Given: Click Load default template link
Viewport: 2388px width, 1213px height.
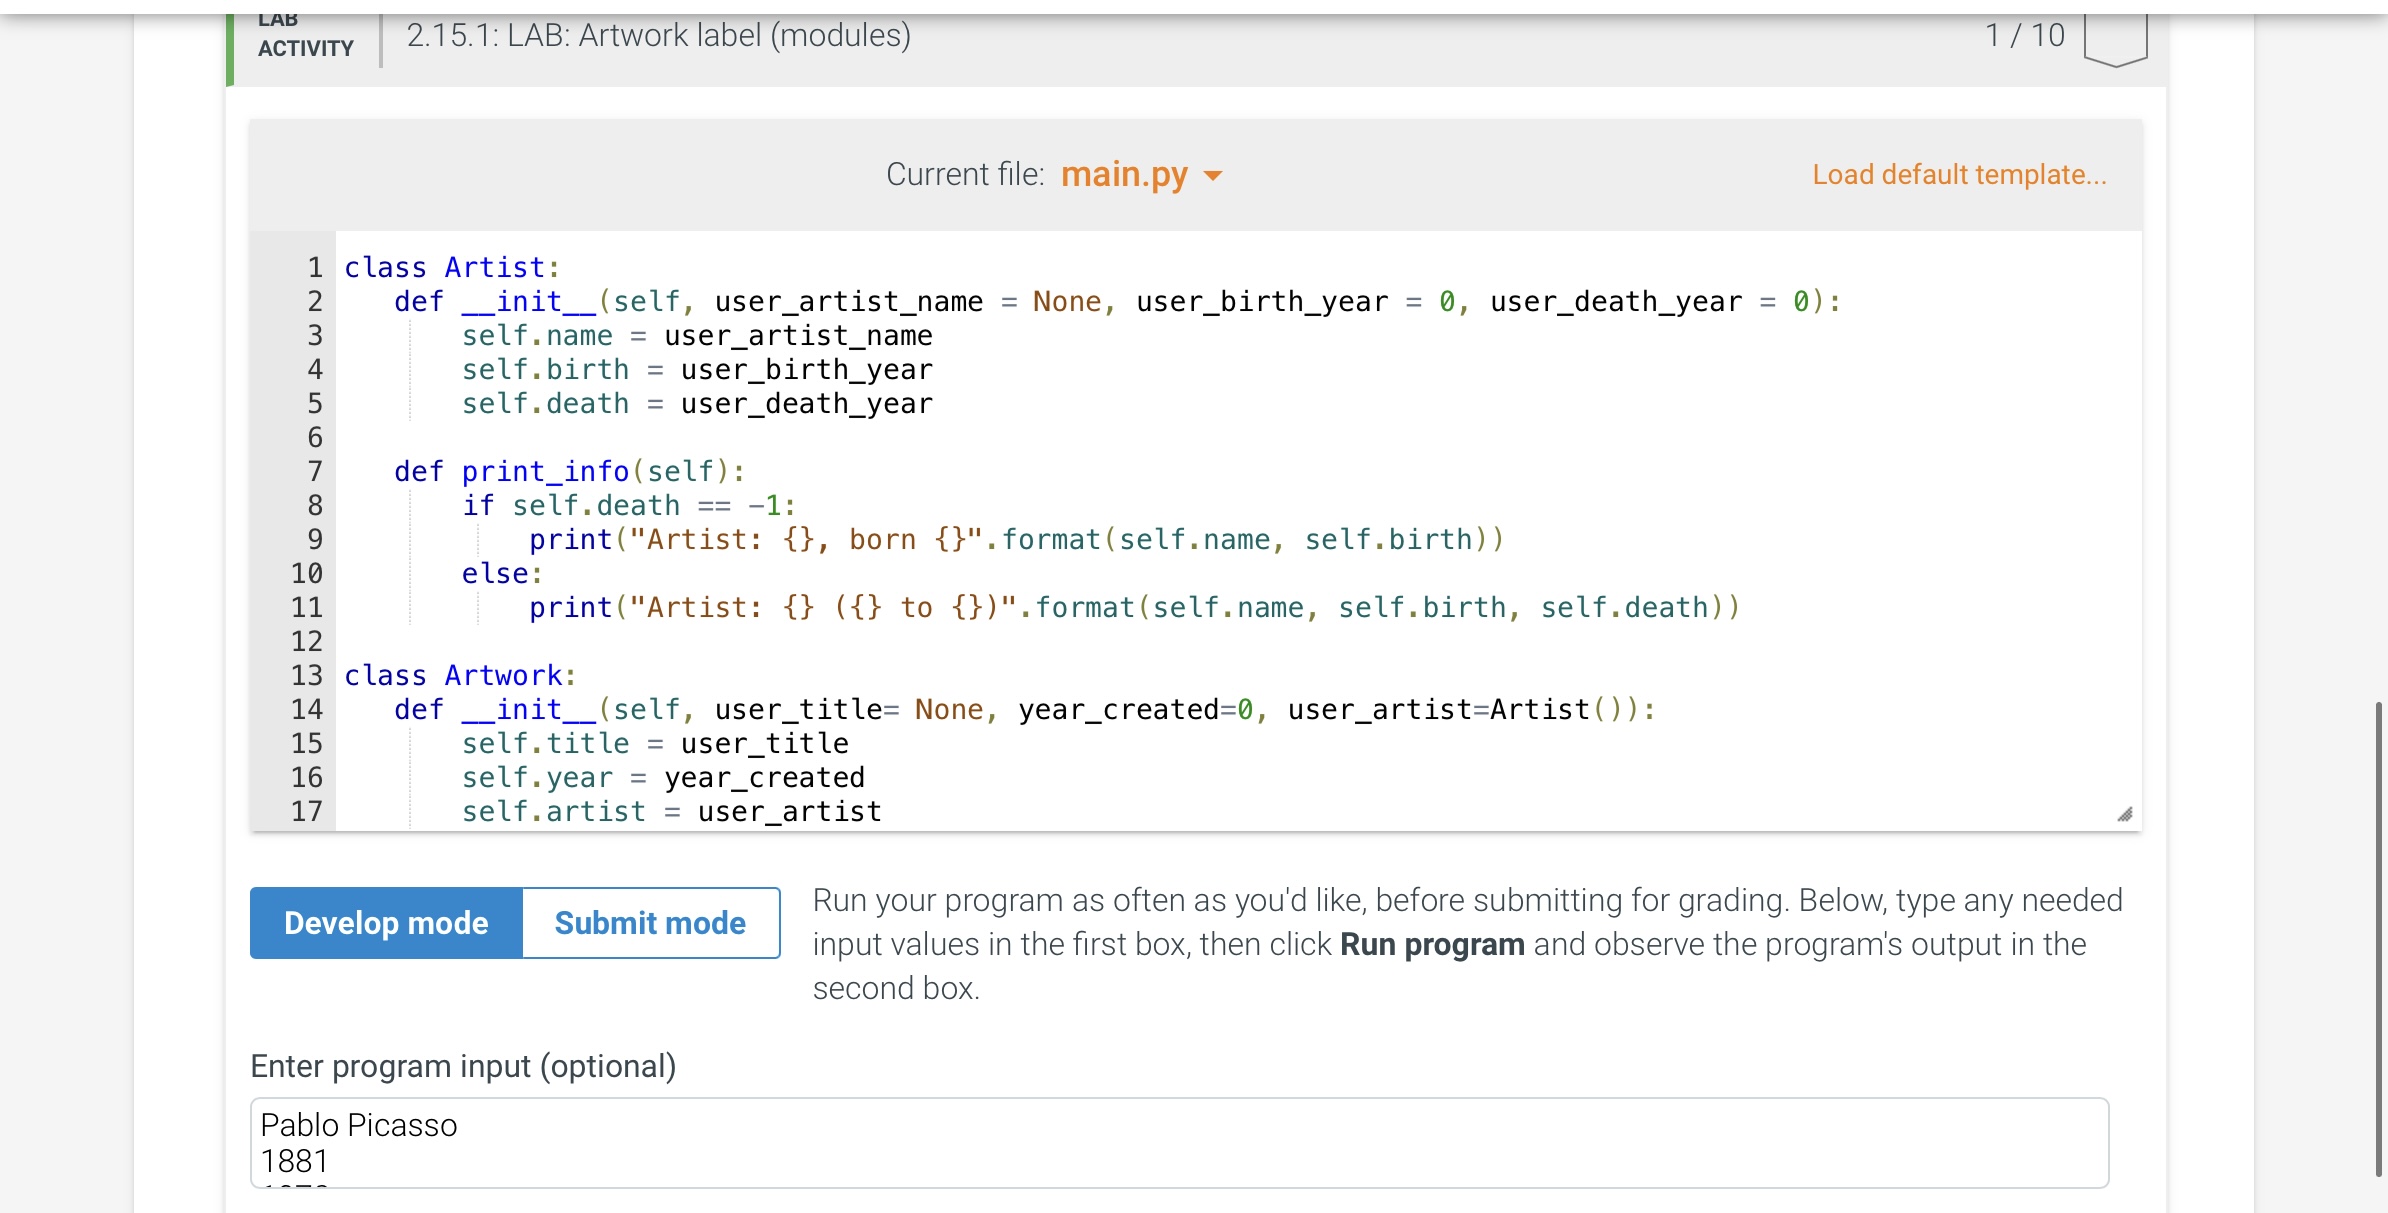Looking at the screenshot, I should 1958,175.
